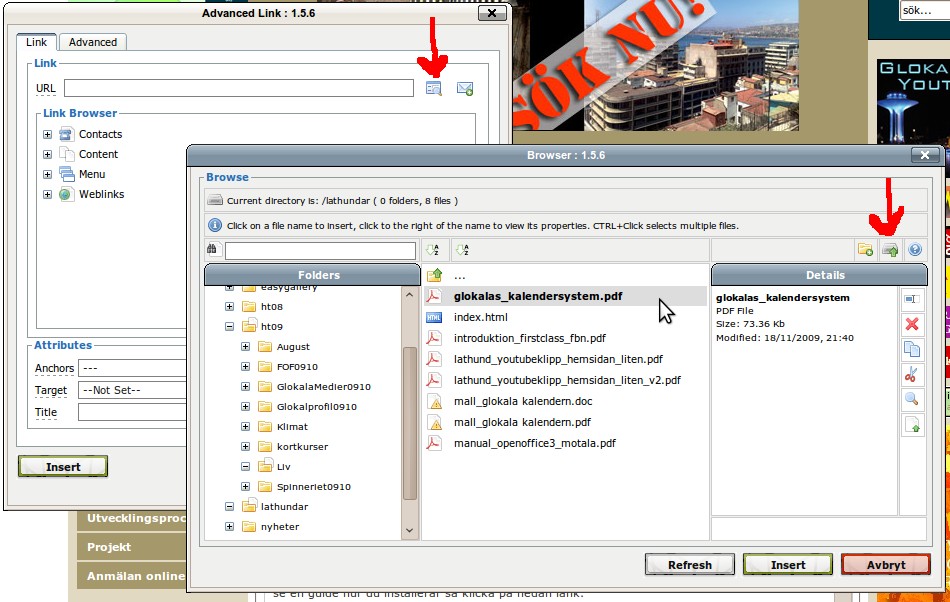
Task: Click the info icon in Browser hint bar
Action: 214,225
